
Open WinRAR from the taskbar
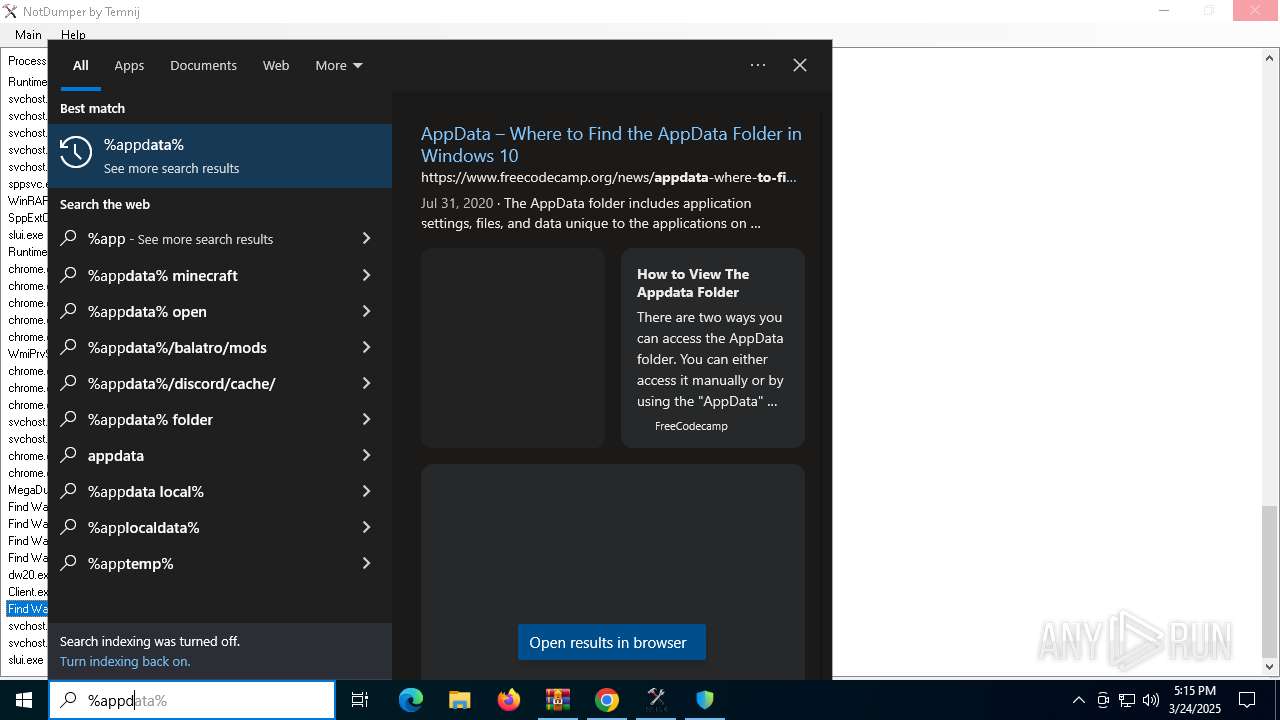(558, 700)
